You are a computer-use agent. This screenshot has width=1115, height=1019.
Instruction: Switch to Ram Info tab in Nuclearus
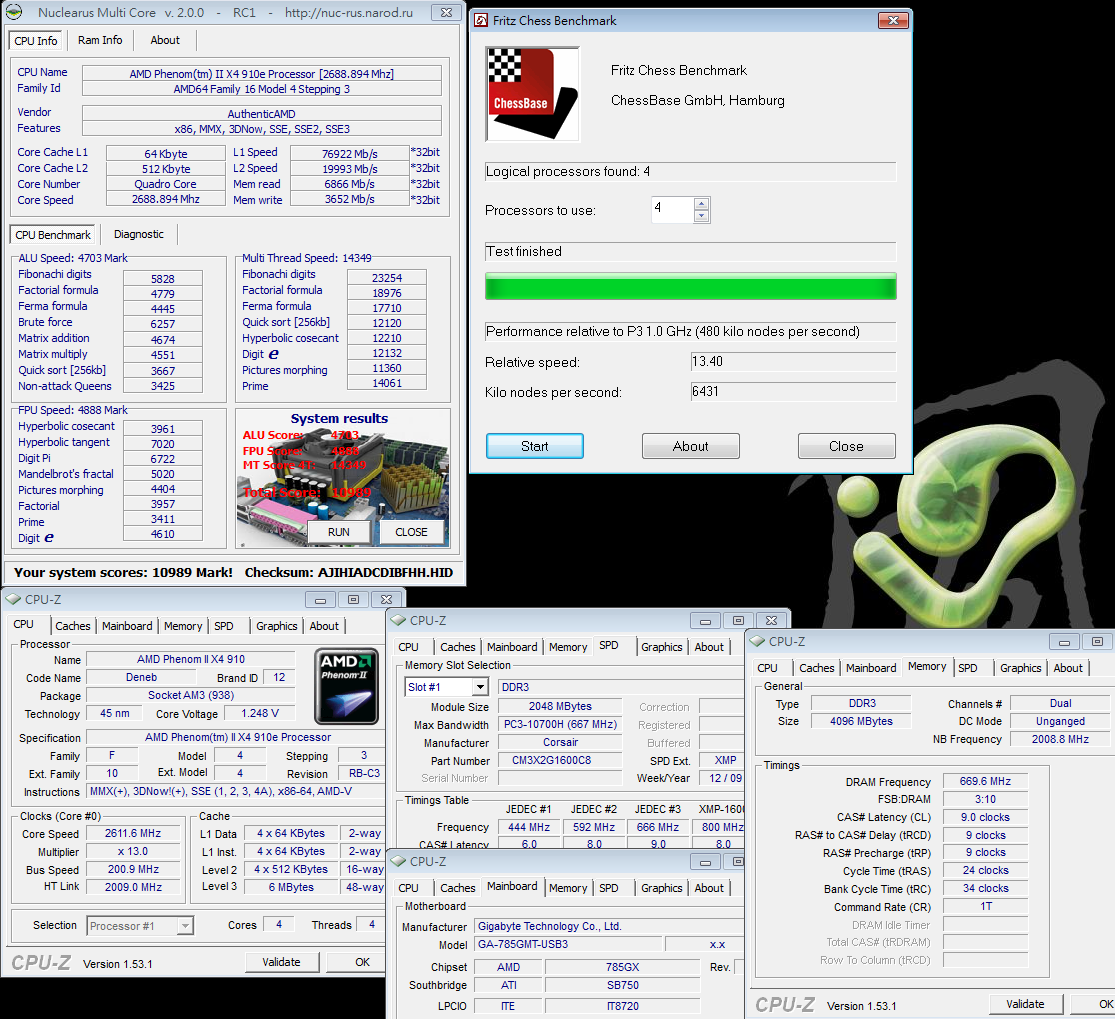click(100, 40)
